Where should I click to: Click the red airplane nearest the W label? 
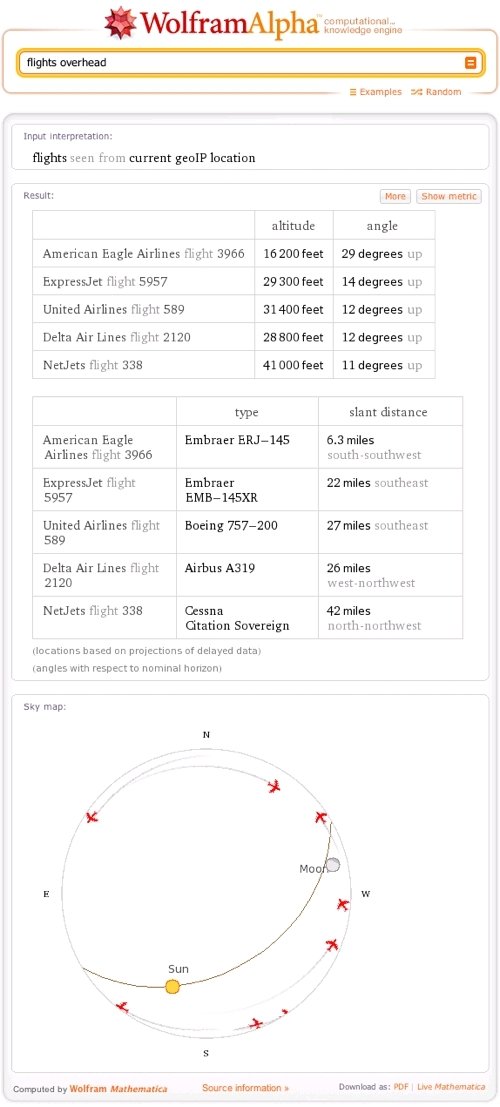coord(343,904)
